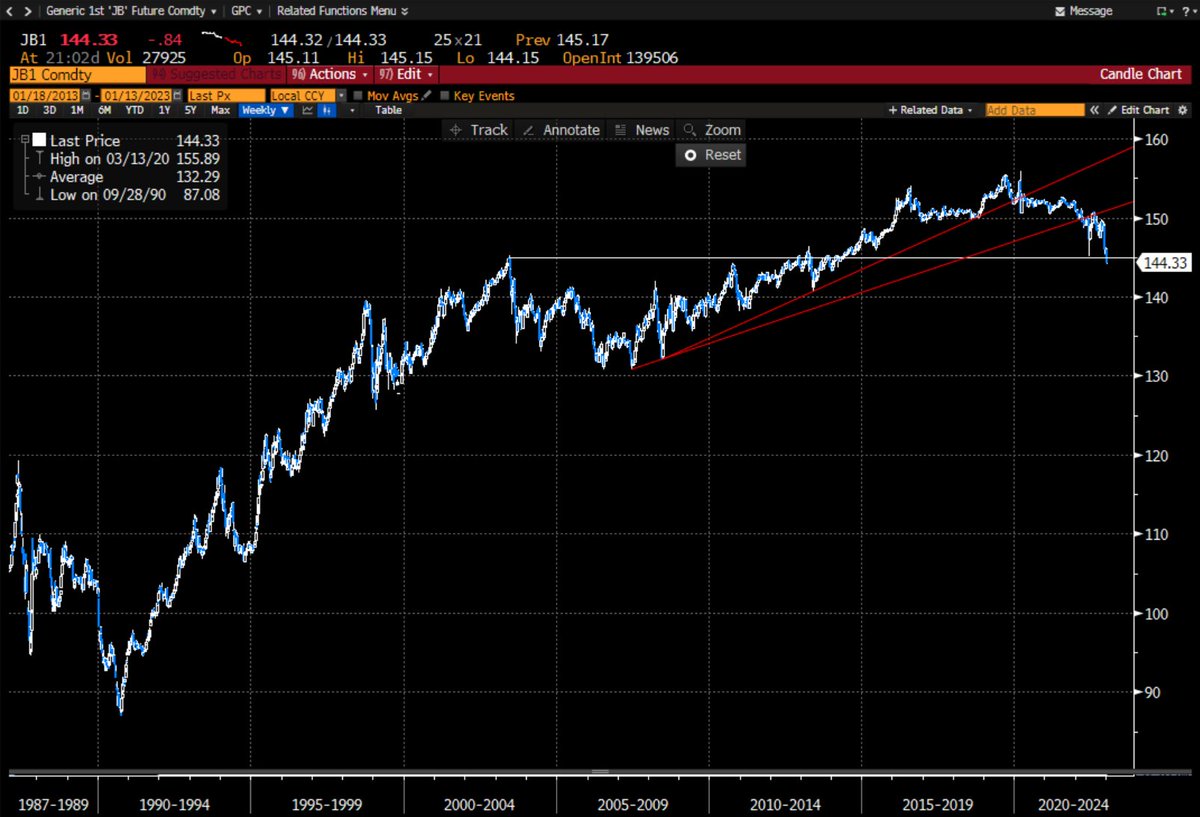Click the Average legend row
Screen dimensions: 1200x817
pyautogui.click(x=125, y=177)
